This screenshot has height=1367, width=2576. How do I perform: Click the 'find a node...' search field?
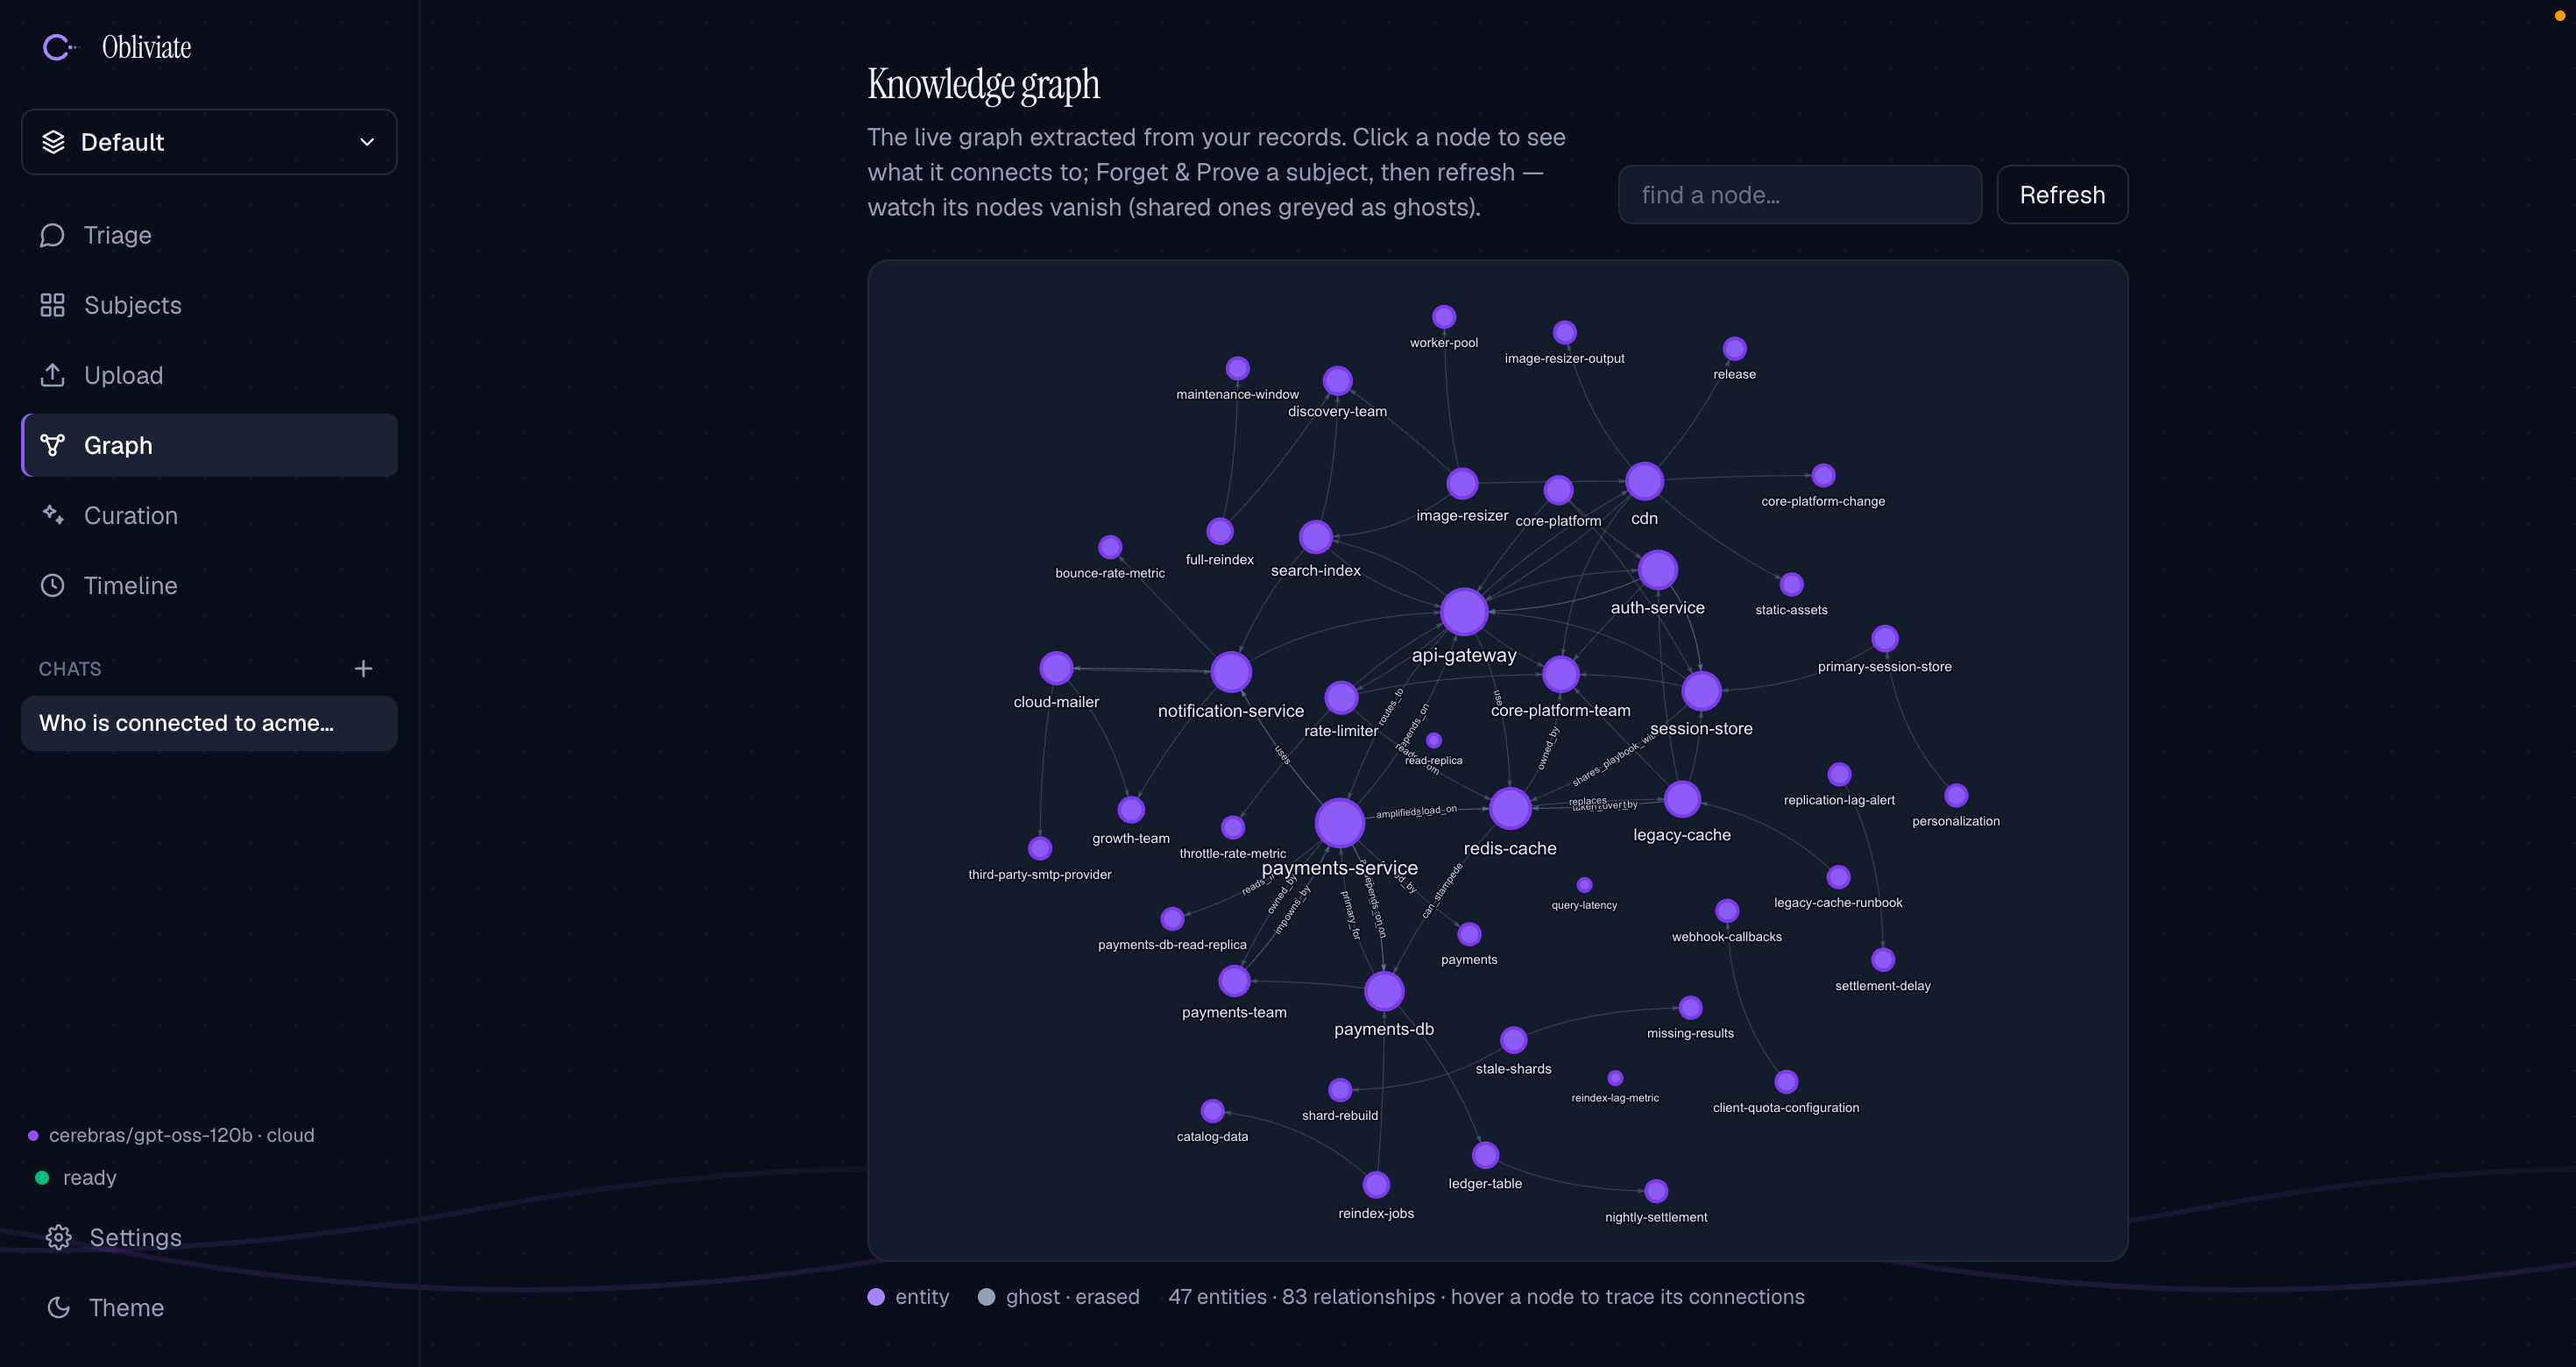click(1799, 195)
